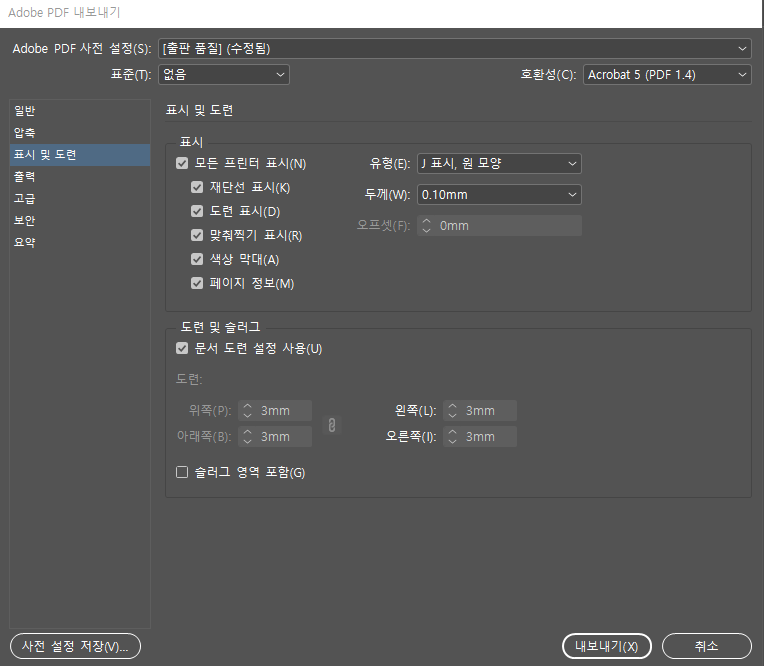Enable 슬러그 영역 포함 checkbox

[x=182, y=472]
